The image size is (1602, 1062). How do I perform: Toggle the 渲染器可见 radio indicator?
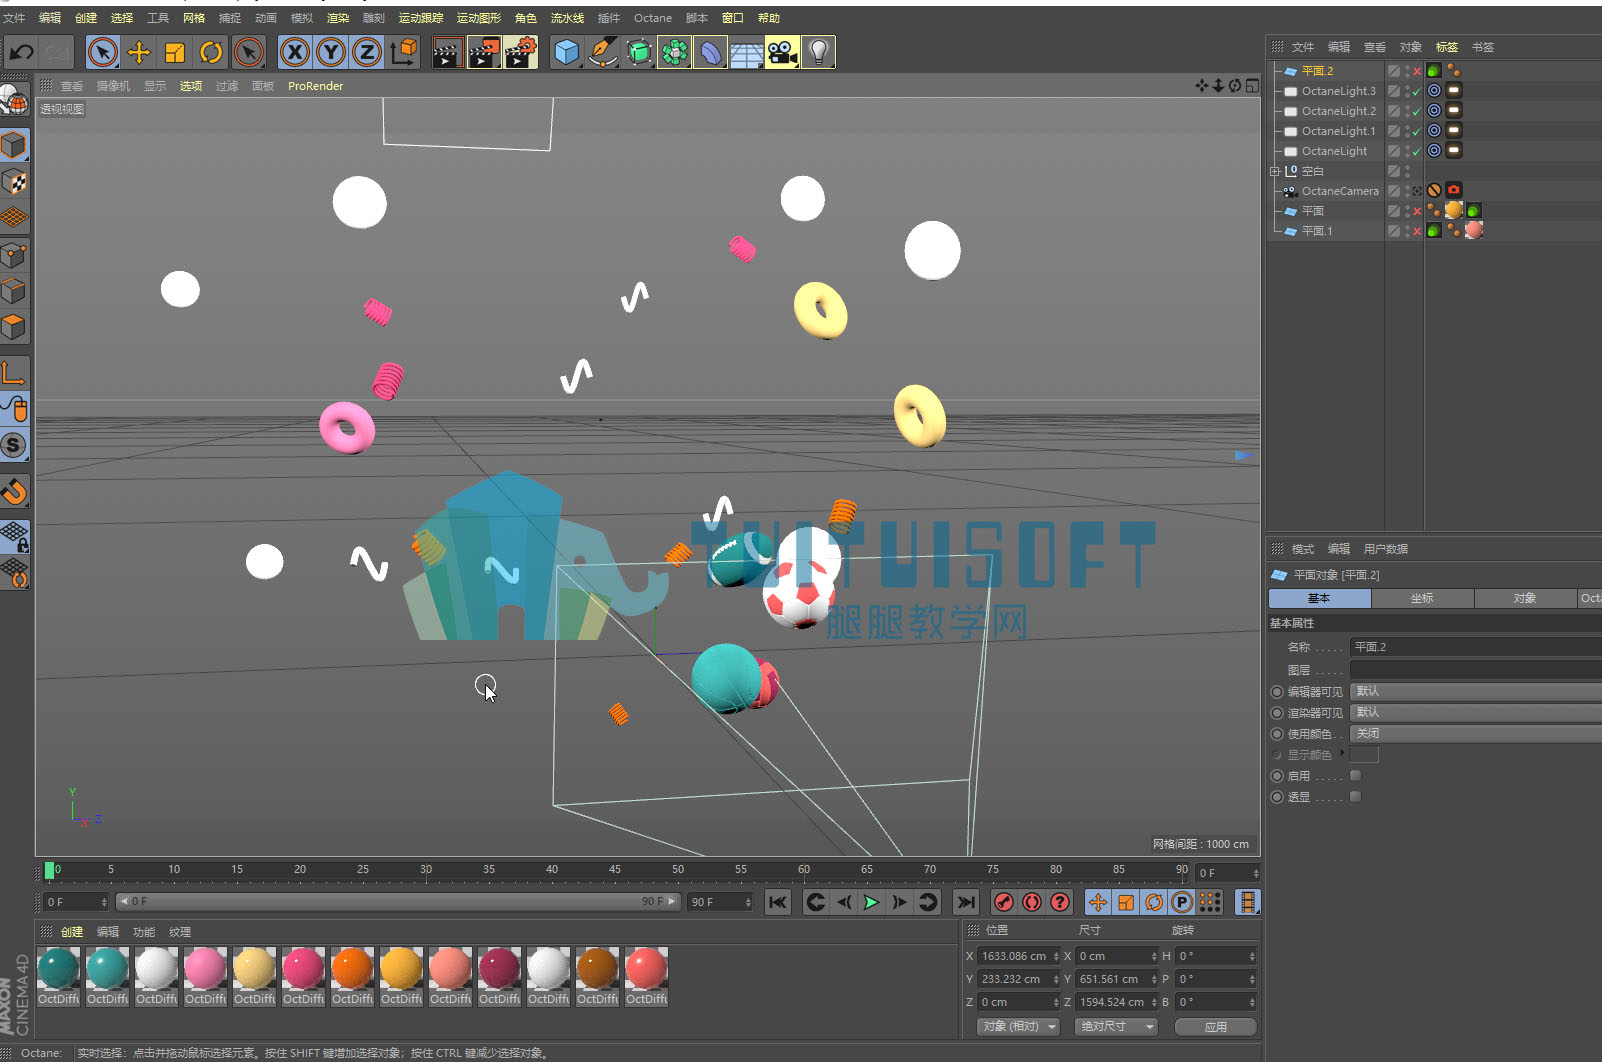(1277, 713)
